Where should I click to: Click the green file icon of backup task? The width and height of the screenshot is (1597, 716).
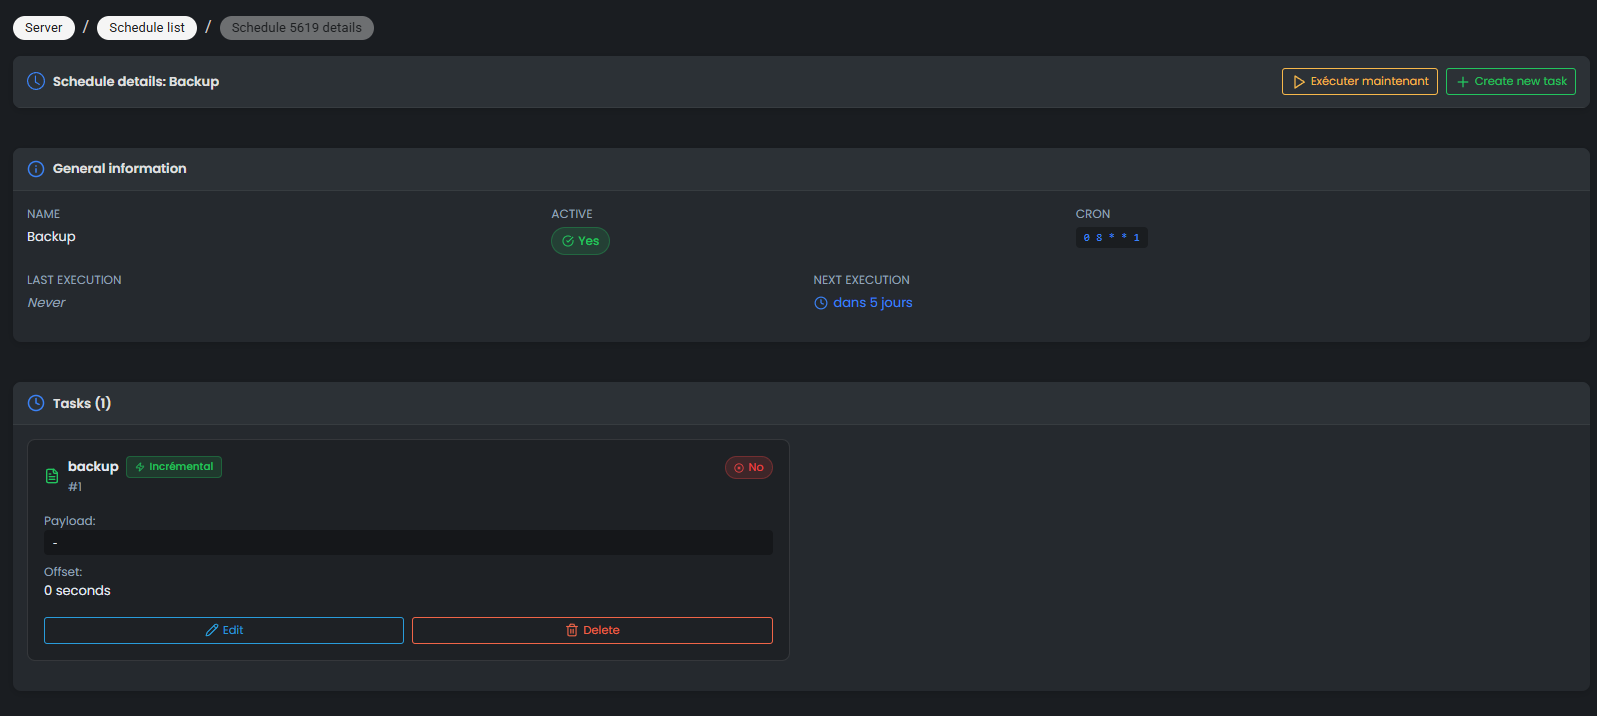point(52,476)
